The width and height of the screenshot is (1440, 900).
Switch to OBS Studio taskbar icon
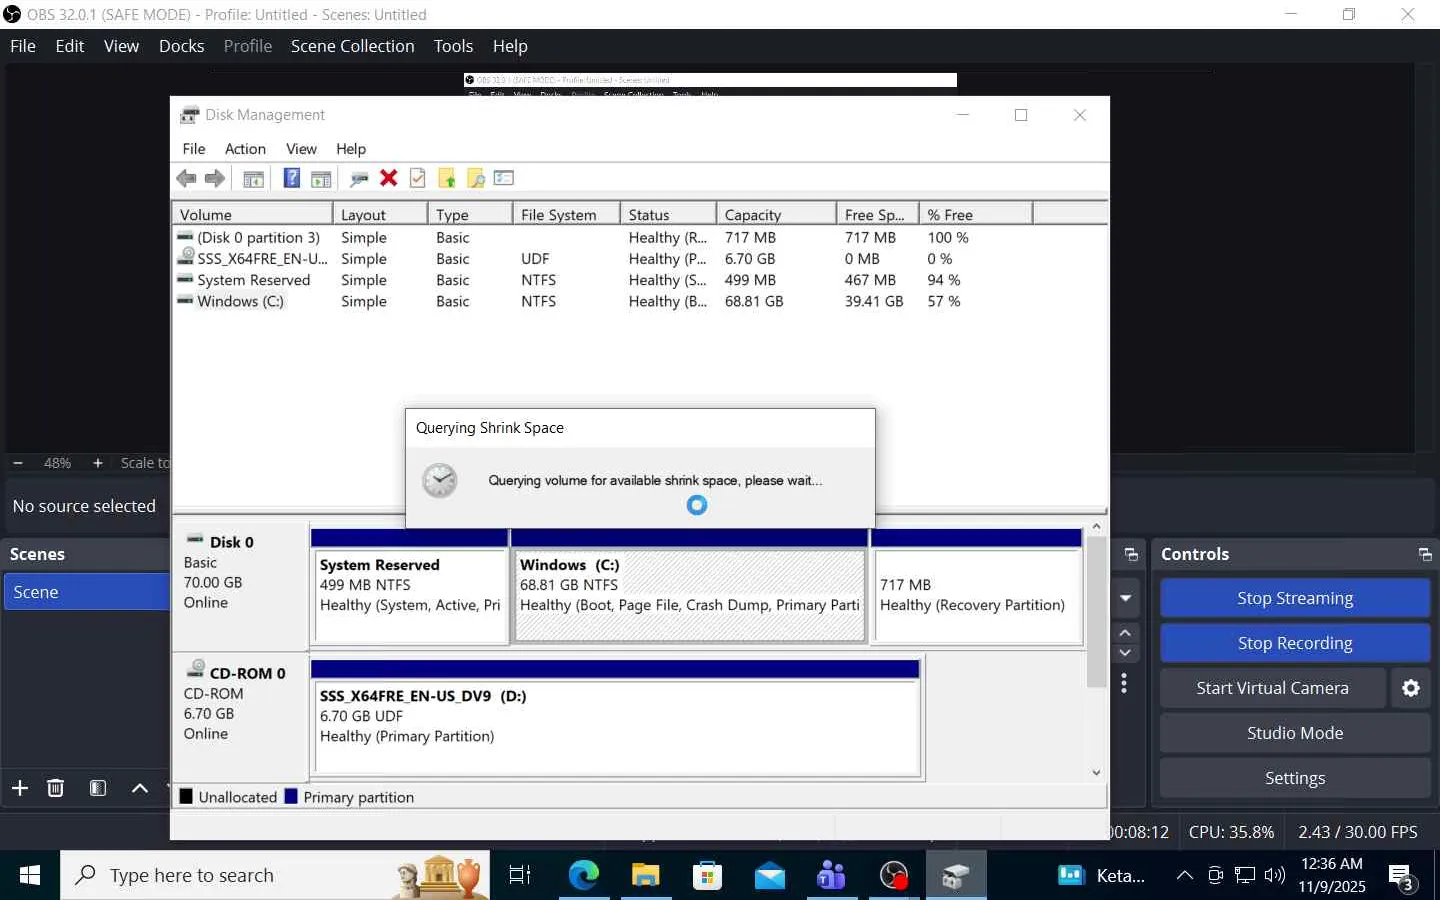coord(894,876)
